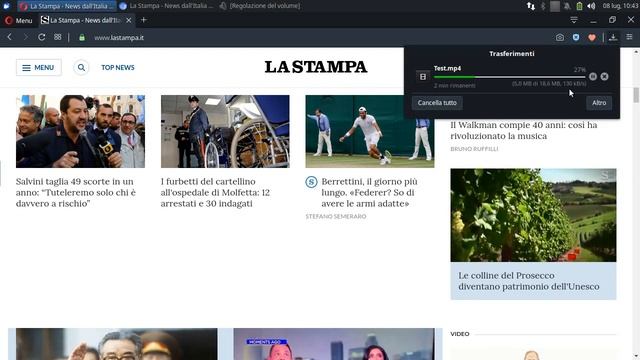
Task: Click the blue S subscriber badge icon
Action: pos(311,182)
